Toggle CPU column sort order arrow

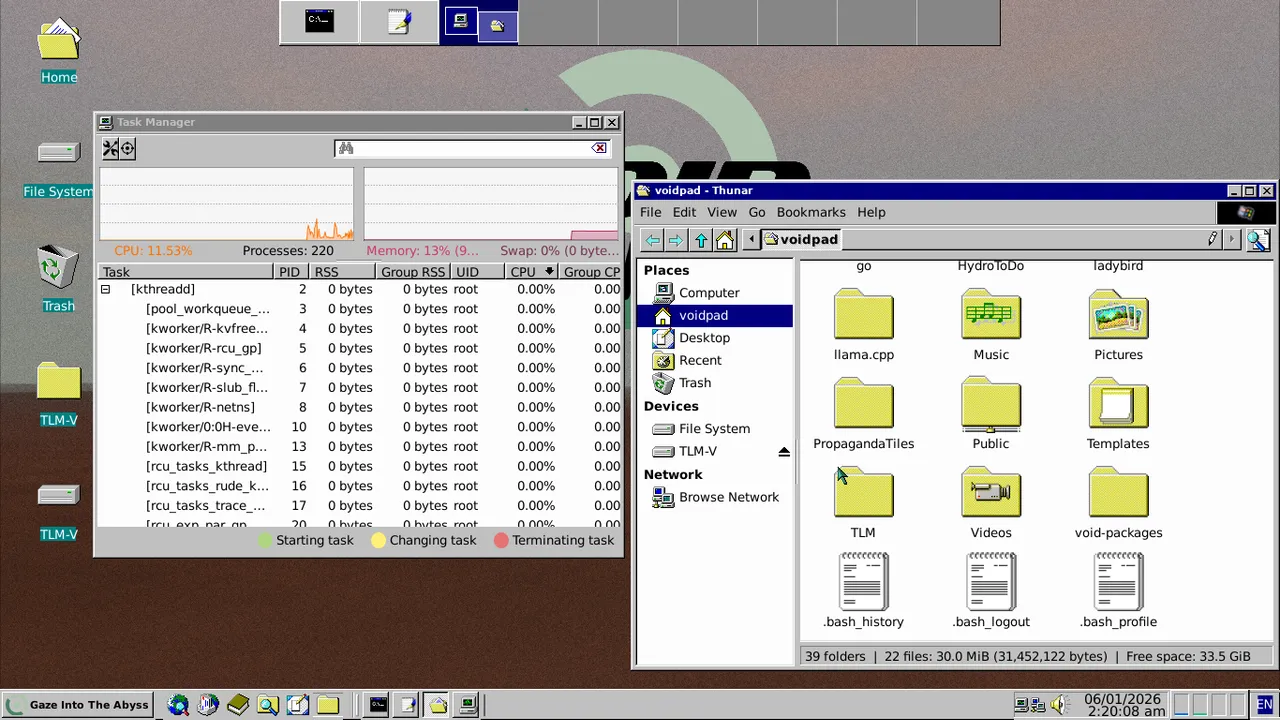point(549,271)
